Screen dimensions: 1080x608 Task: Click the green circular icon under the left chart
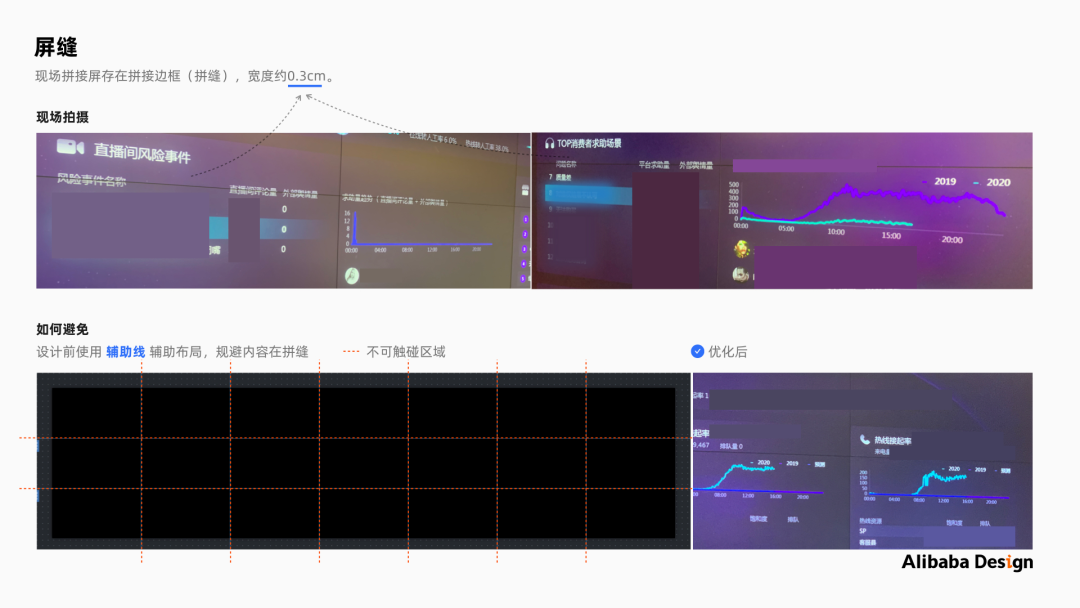tap(352, 275)
